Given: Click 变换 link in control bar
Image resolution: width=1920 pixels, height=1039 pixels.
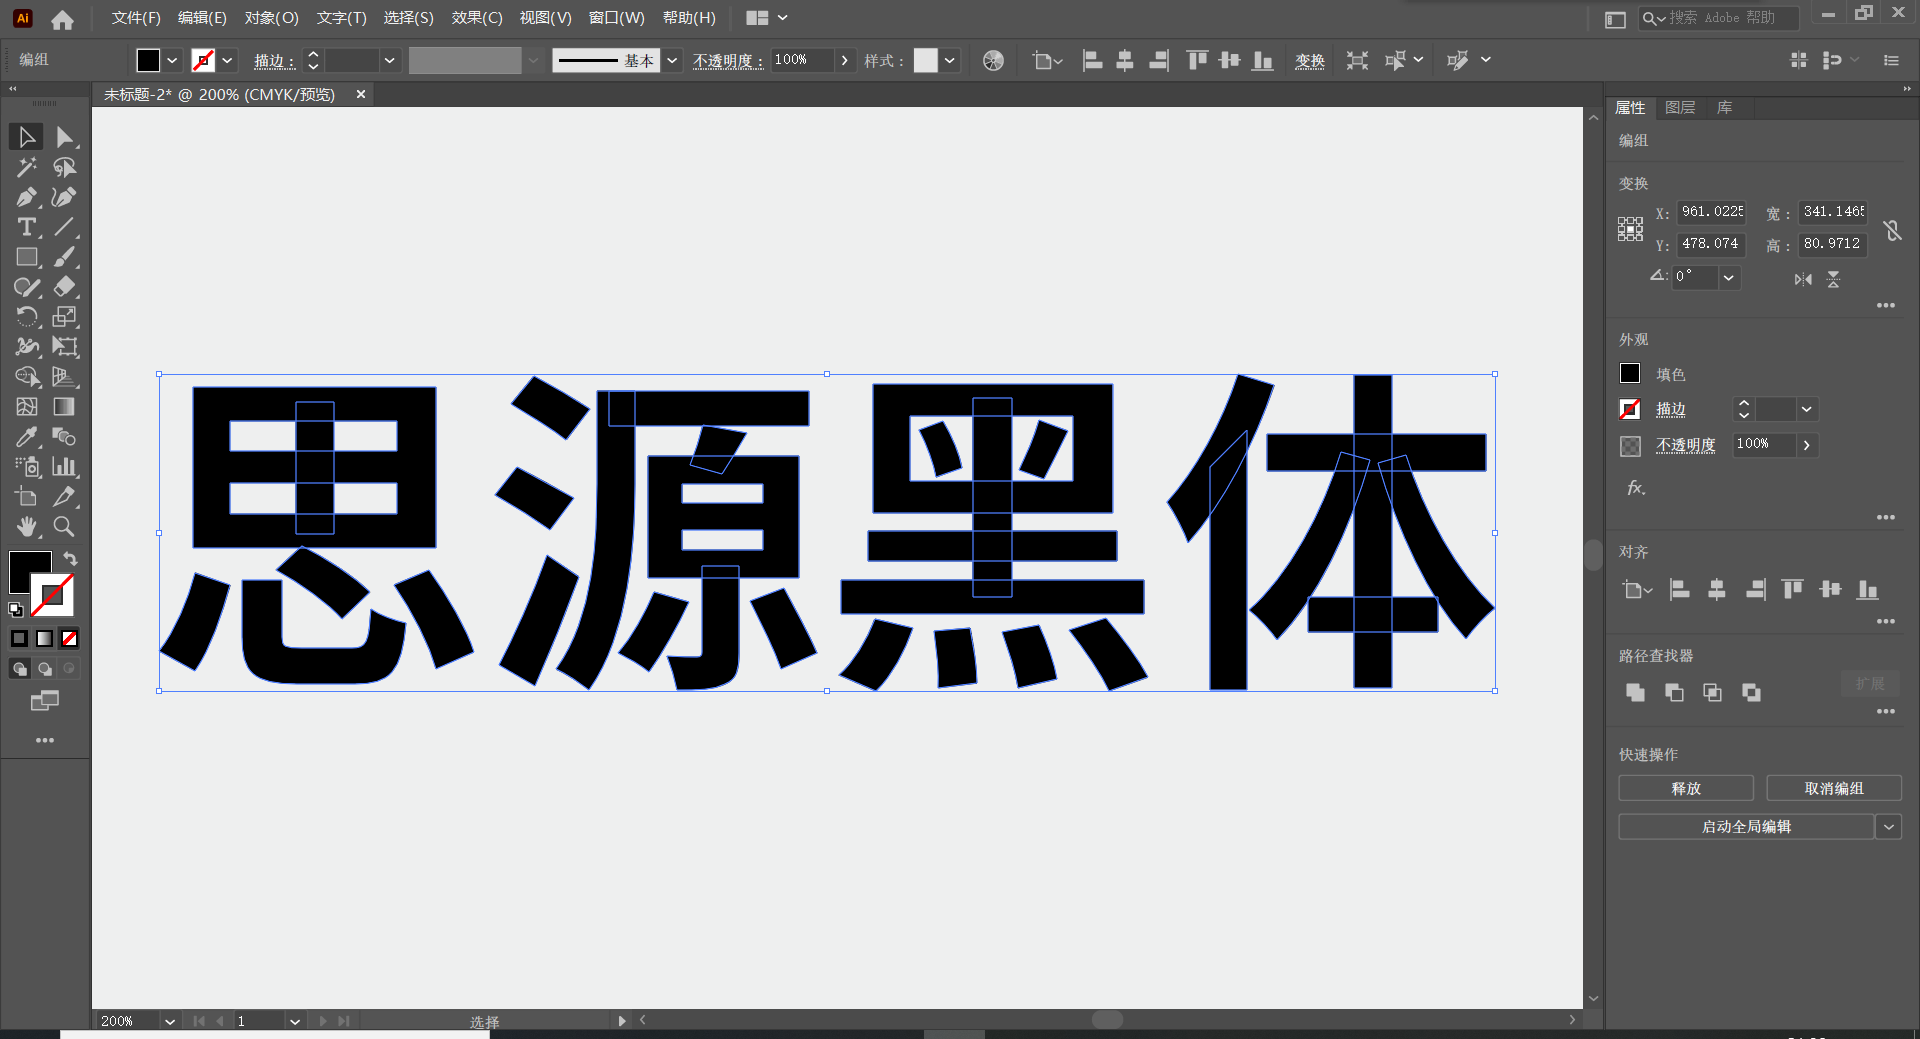Looking at the screenshot, I should [1310, 61].
